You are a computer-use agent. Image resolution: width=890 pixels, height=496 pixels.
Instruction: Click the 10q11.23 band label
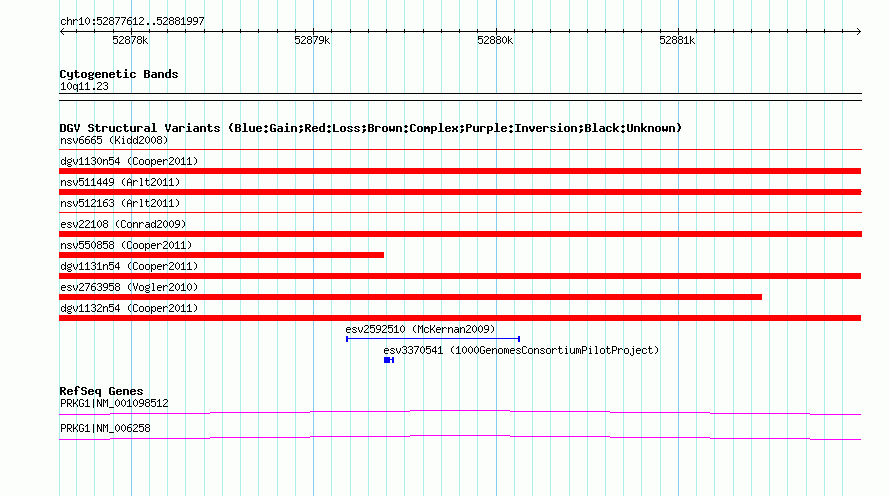84,86
